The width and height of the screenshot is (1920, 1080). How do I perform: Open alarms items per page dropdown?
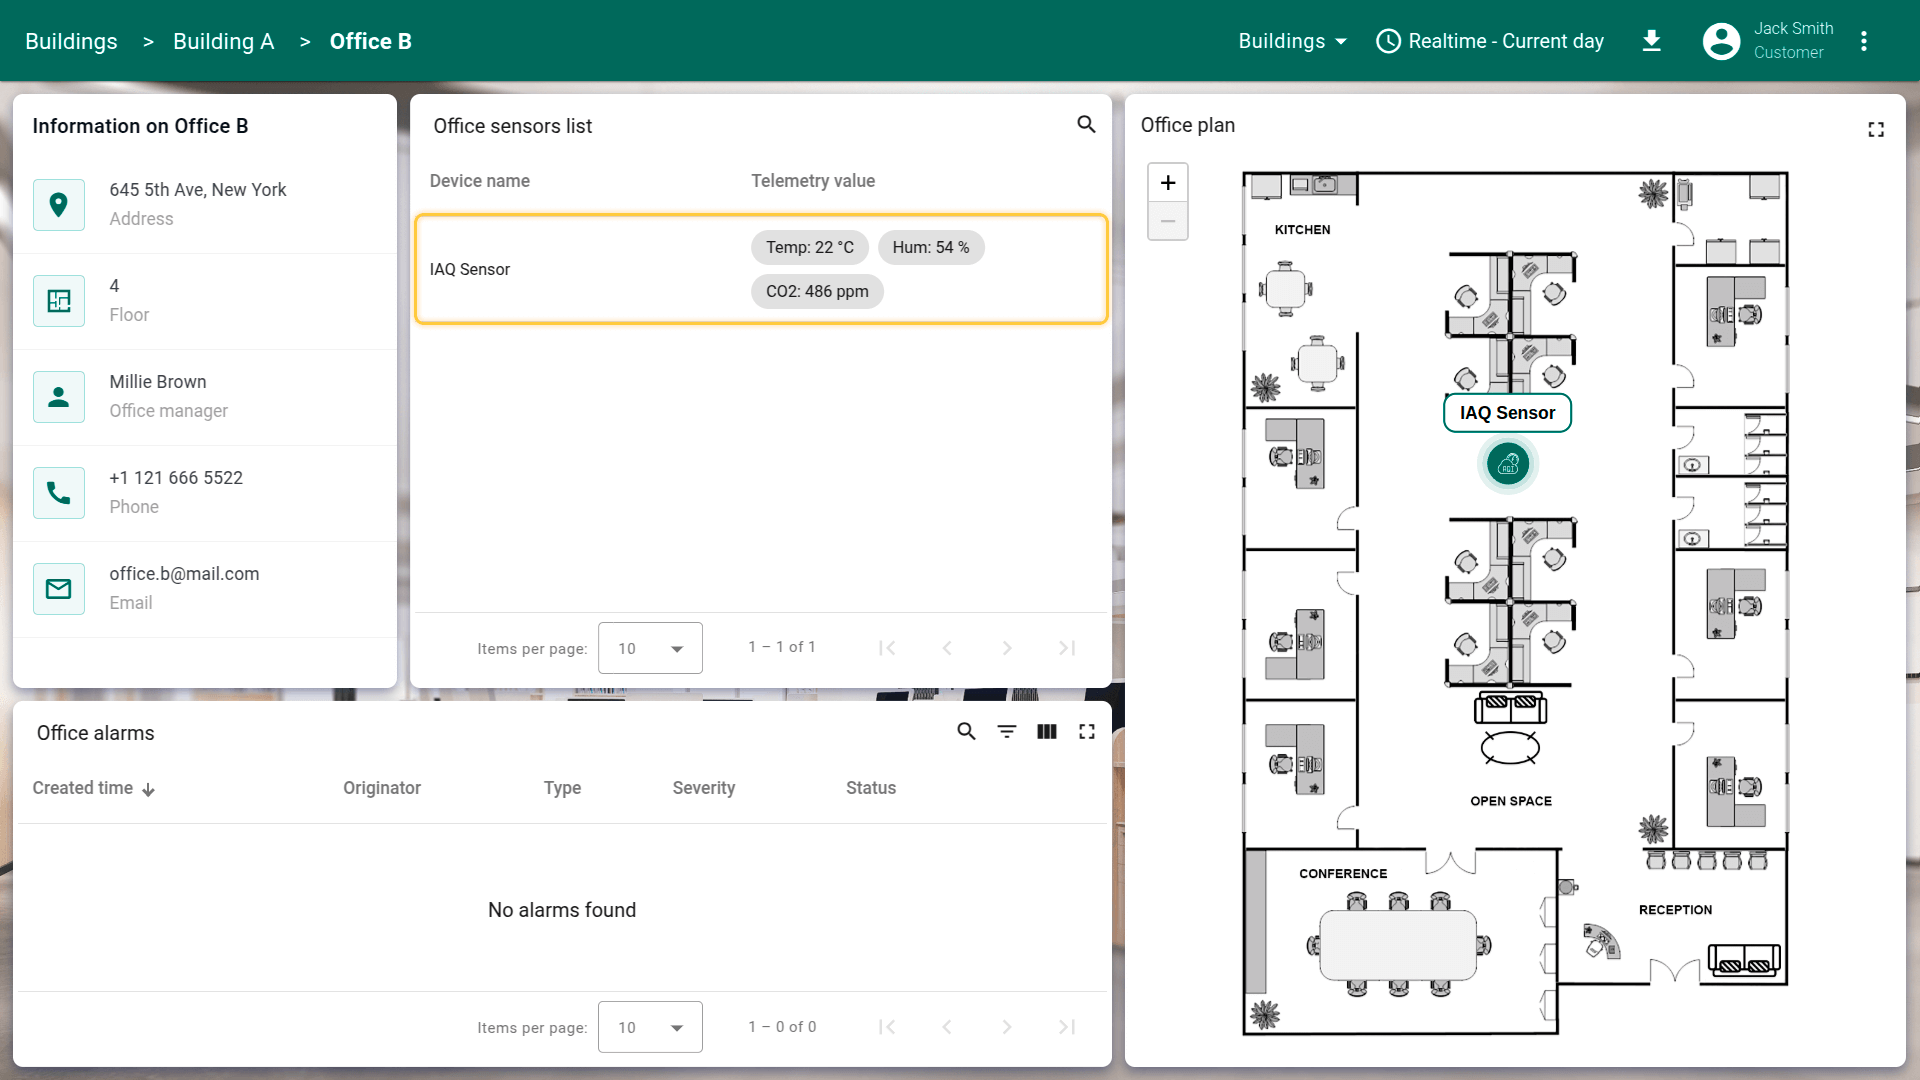coord(650,1027)
